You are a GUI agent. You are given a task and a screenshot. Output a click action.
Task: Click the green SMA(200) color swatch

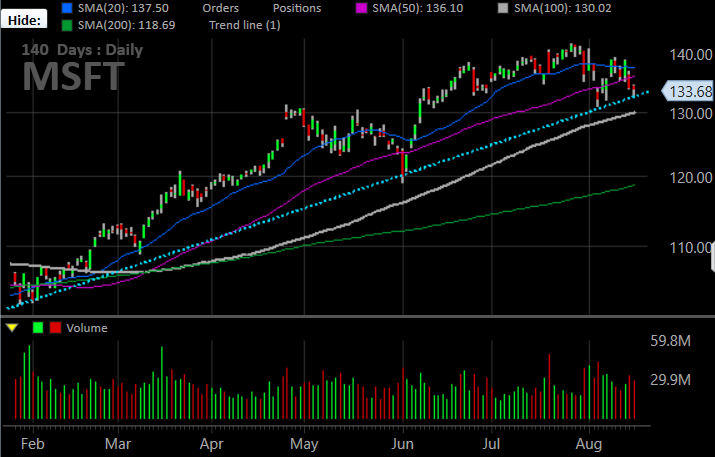click(x=67, y=25)
